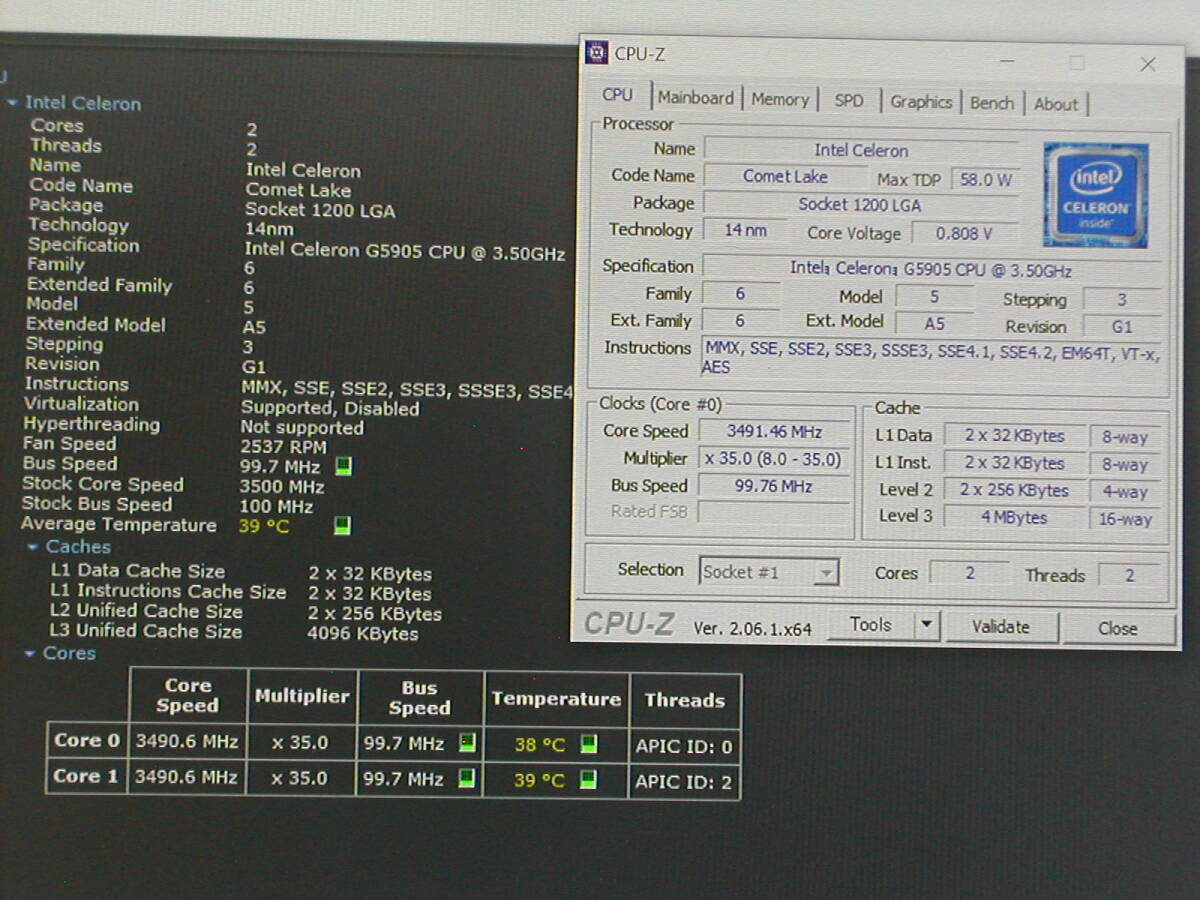Click the Average Temperature value '39 °C'
This screenshot has height=900, width=1200.
[264, 526]
